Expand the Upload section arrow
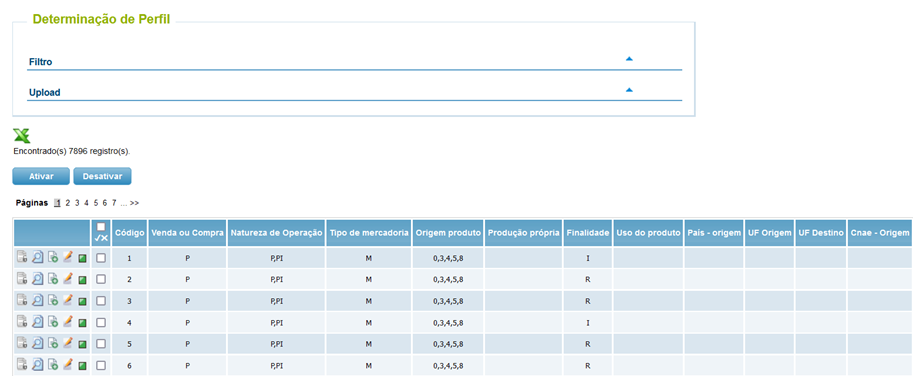913x376 pixels. (629, 90)
